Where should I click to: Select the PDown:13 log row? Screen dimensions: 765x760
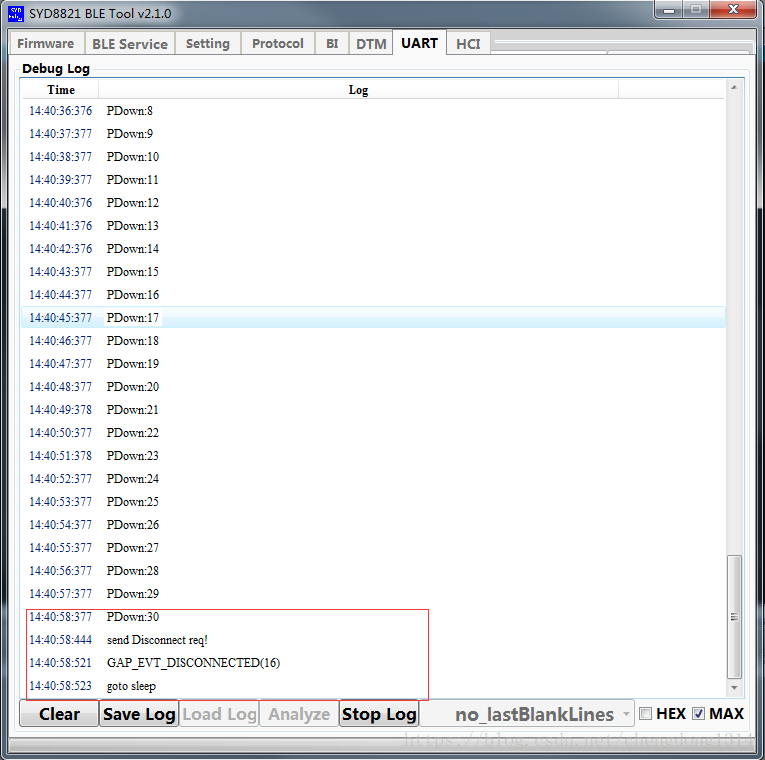[x=373, y=225]
